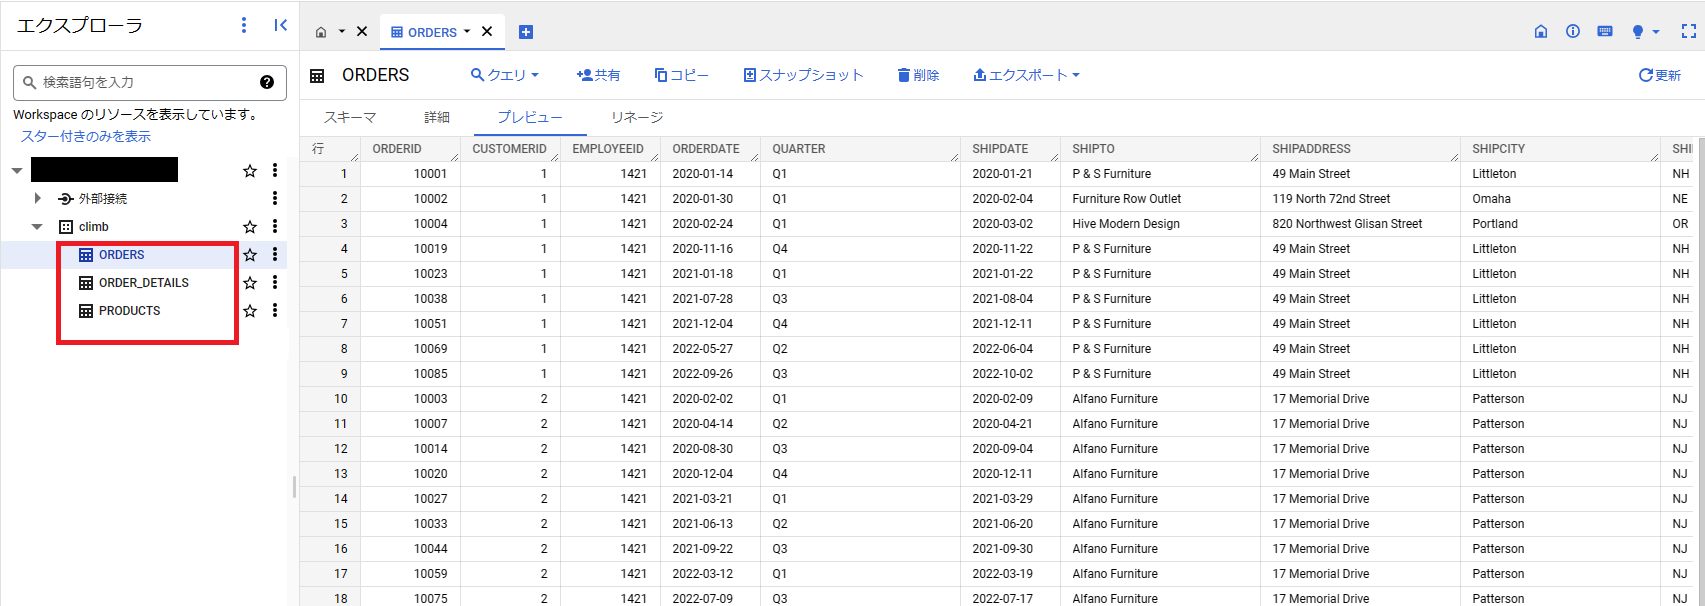This screenshot has width=1705, height=606.
Task: Click the 820 Northwest Glisan Street cell
Action: (x=1360, y=224)
